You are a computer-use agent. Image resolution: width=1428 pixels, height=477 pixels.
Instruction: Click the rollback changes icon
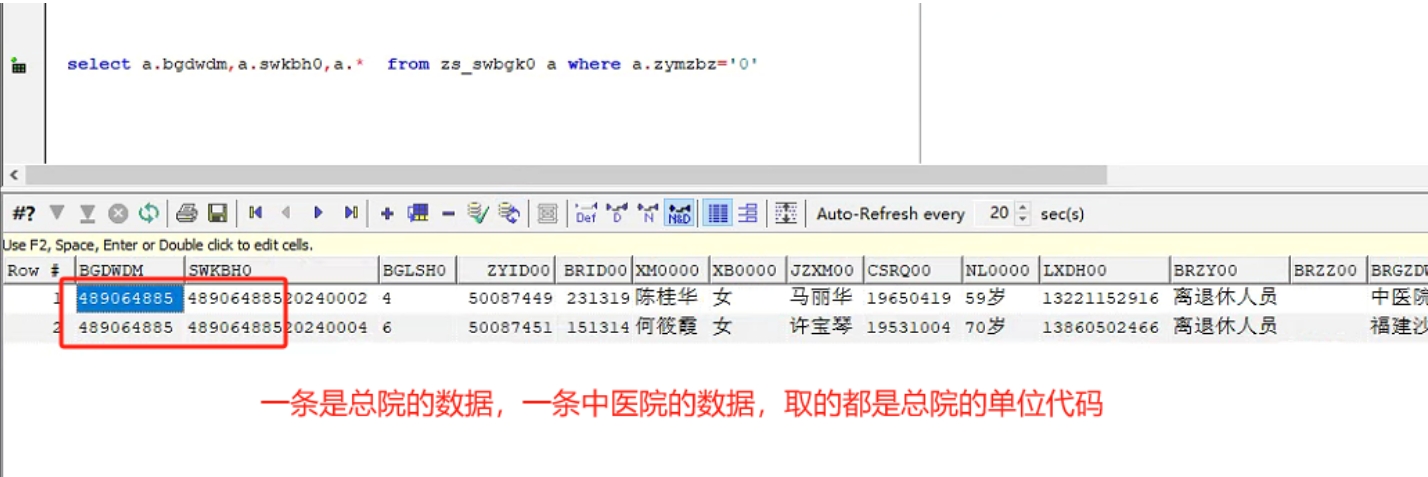pos(509,213)
